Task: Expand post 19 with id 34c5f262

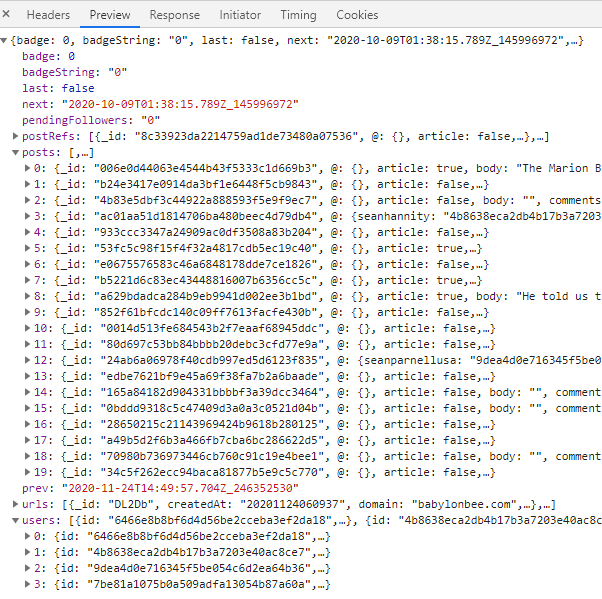Action: coord(28,472)
